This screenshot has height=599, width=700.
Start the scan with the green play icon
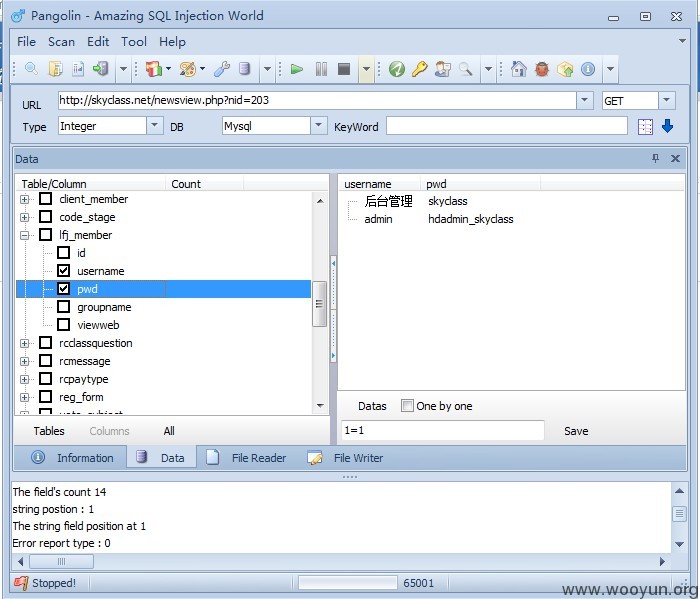pyautogui.click(x=297, y=69)
